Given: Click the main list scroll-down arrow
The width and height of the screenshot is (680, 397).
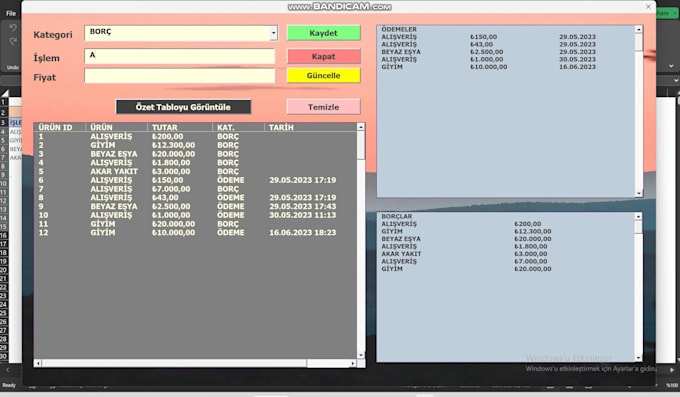Looking at the screenshot, I should [x=361, y=355].
